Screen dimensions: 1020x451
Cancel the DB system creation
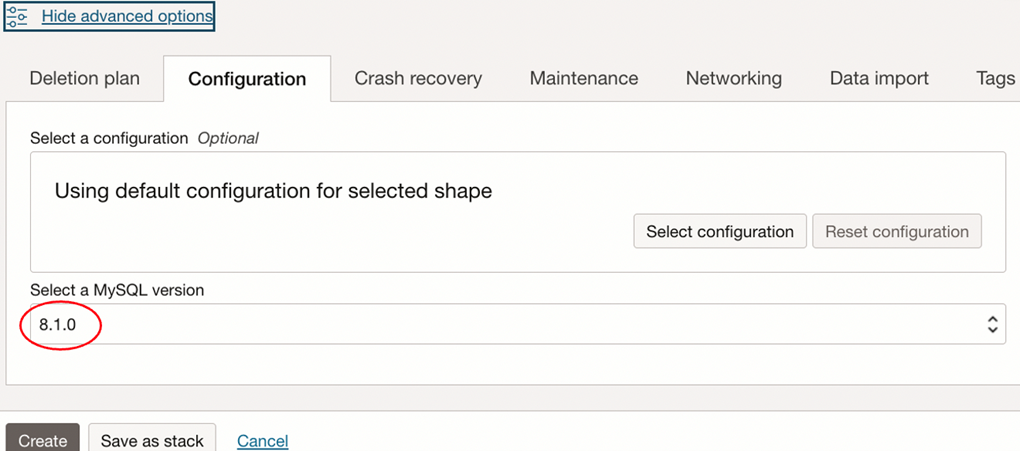(262, 440)
